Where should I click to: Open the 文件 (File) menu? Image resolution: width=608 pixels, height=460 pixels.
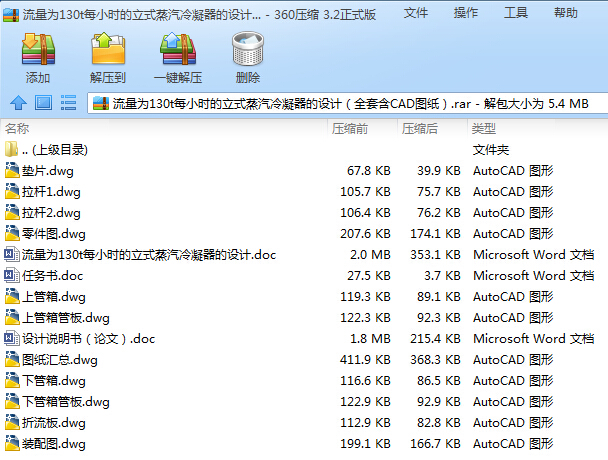[x=416, y=13]
